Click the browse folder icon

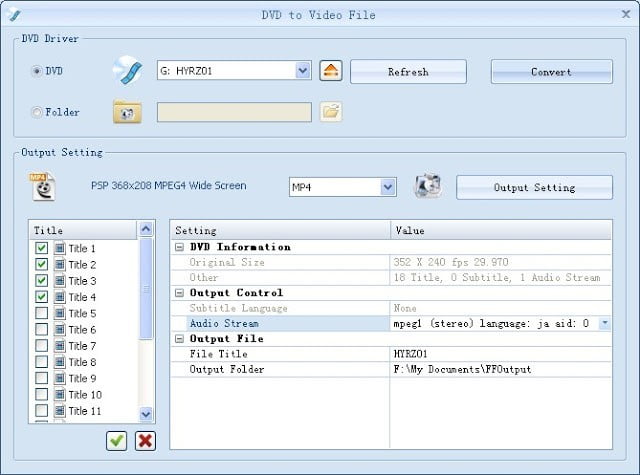click(331, 112)
